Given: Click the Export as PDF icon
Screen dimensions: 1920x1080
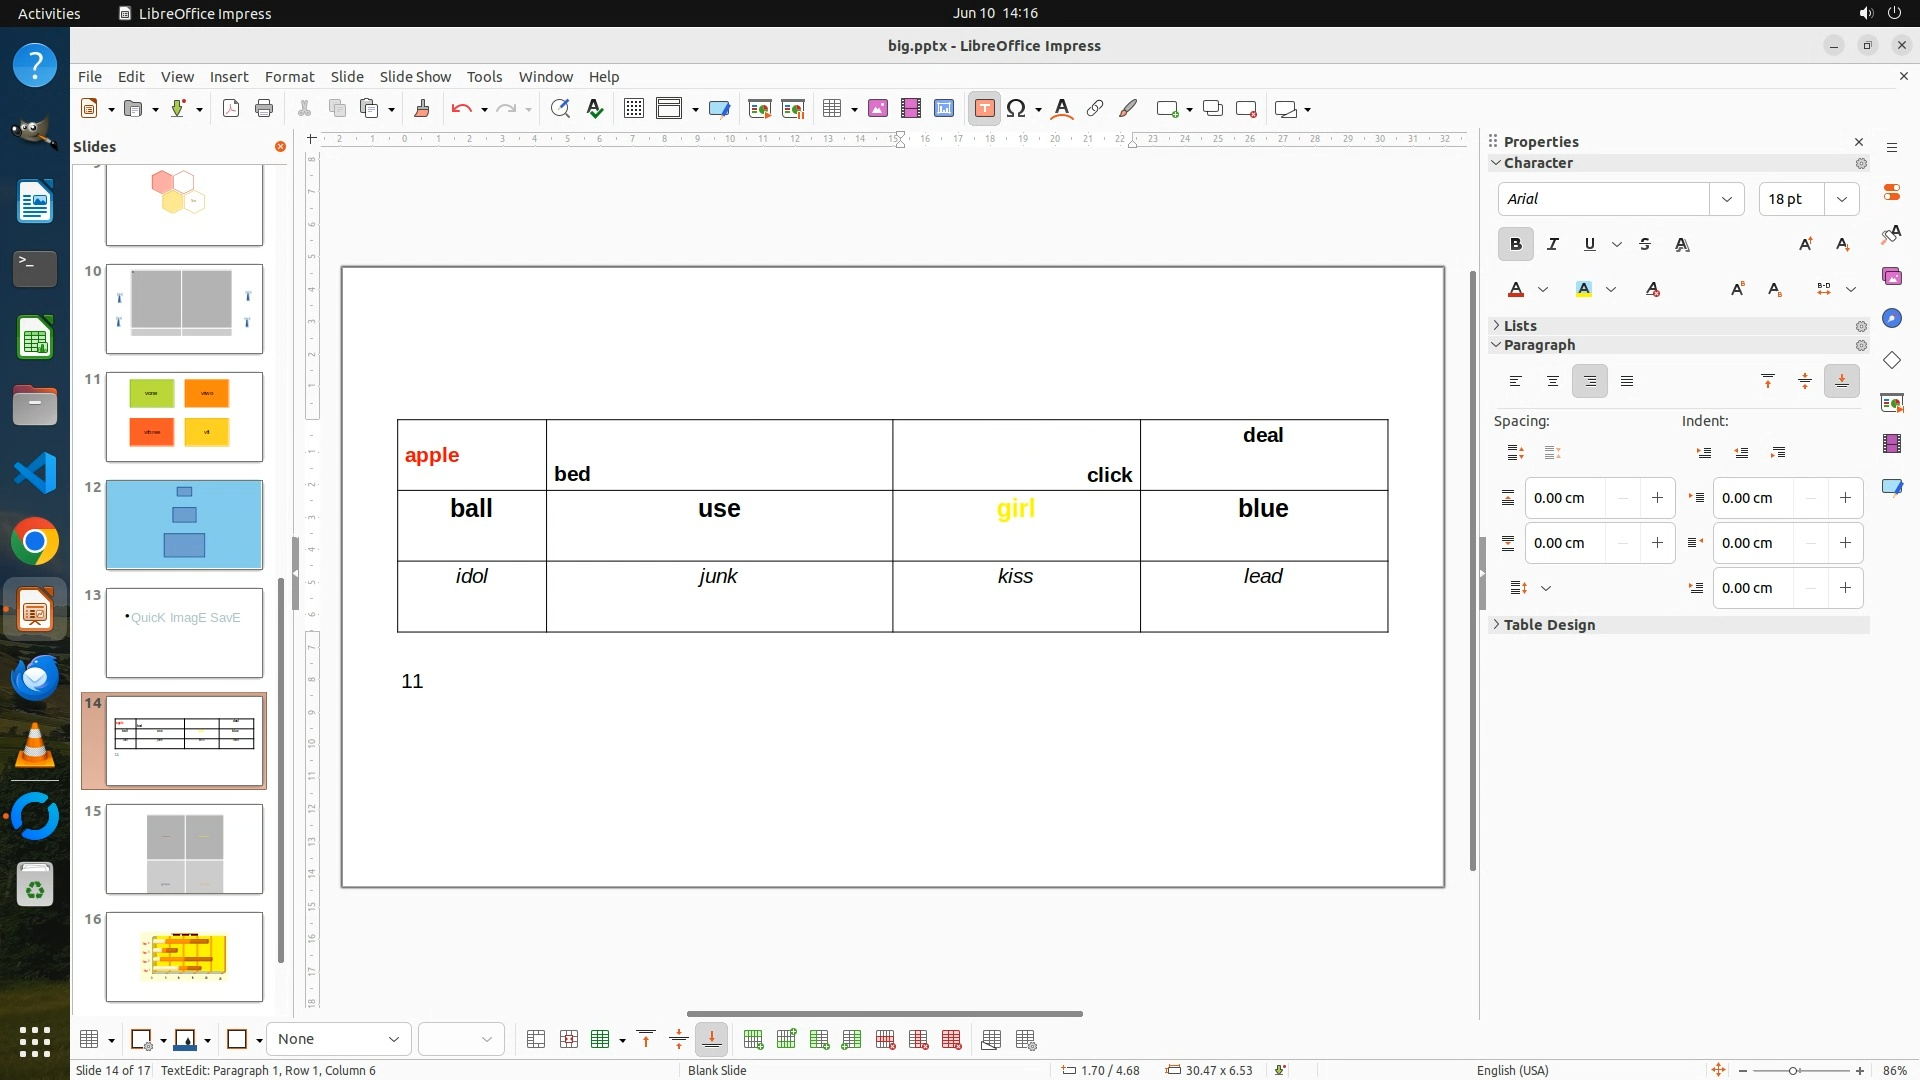Looking at the screenshot, I should 231,109.
